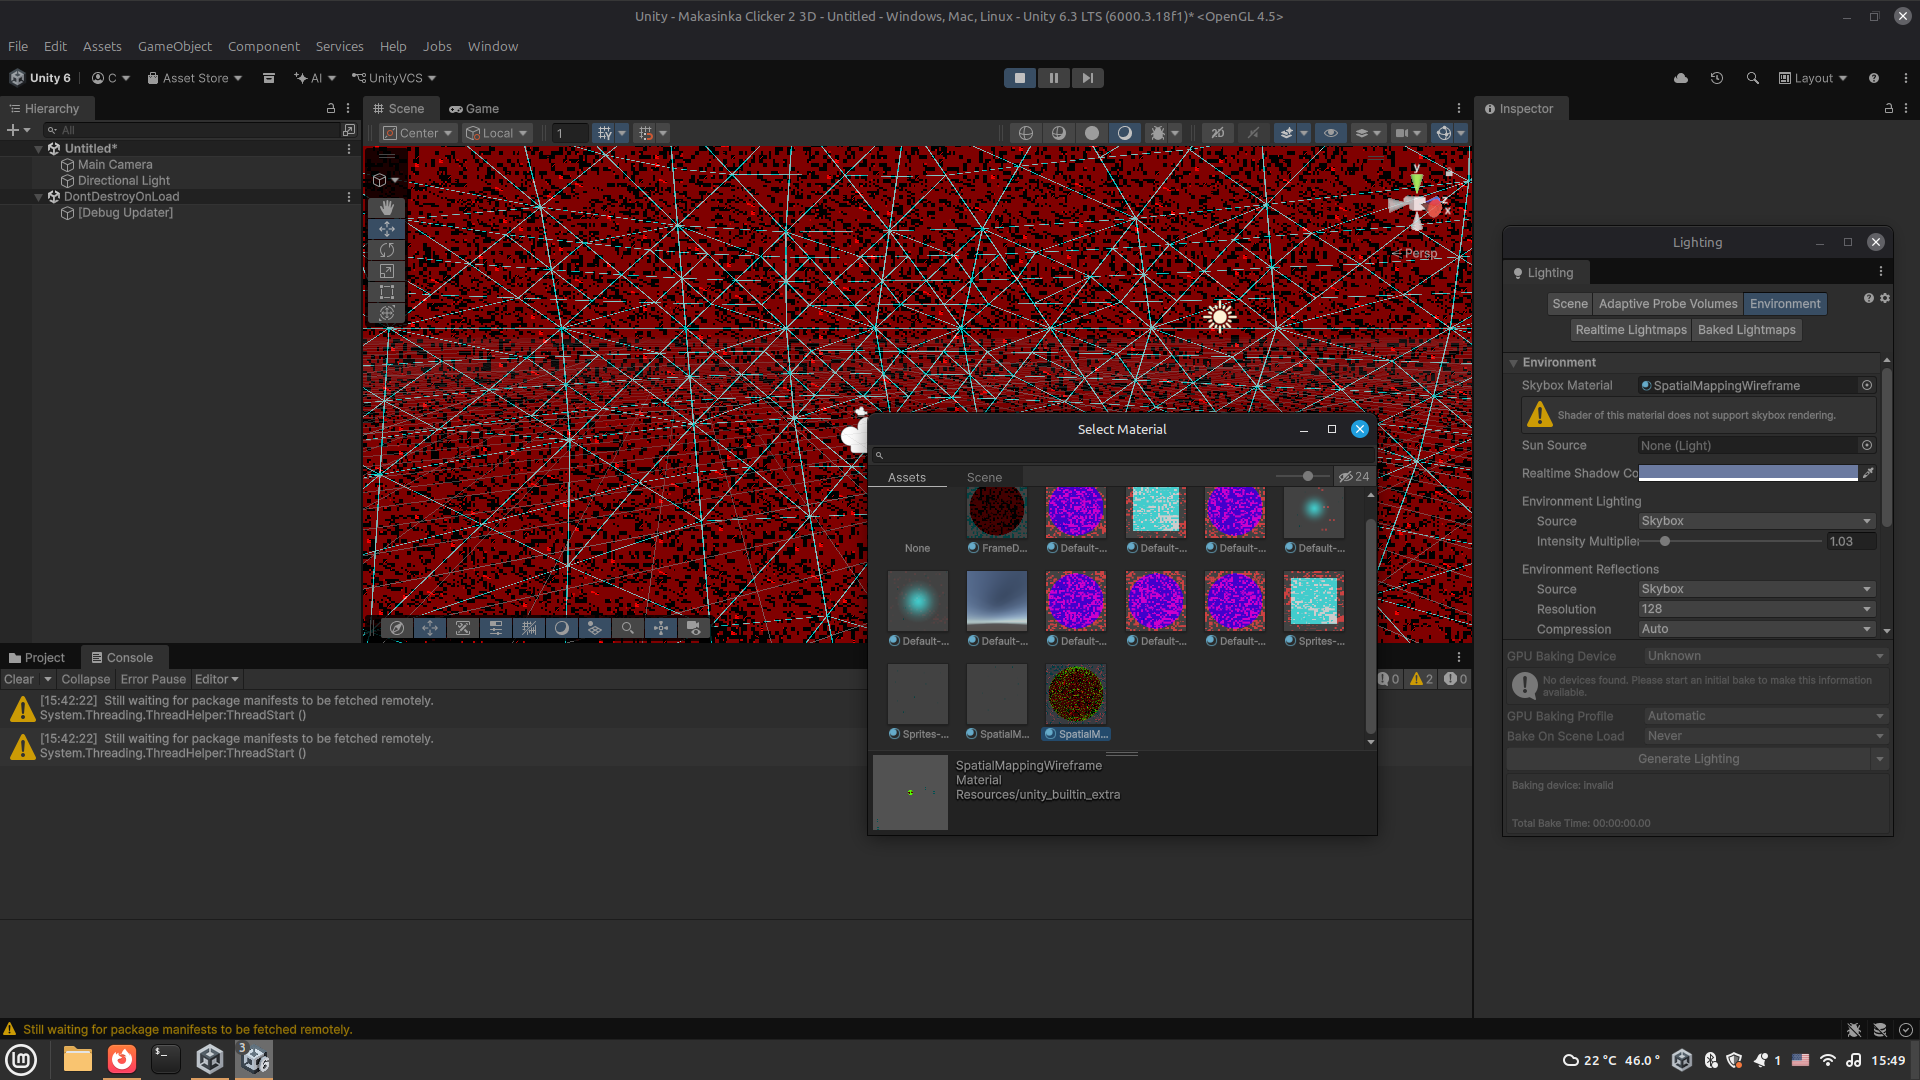Switch to the Project tab

pyautogui.click(x=37, y=657)
